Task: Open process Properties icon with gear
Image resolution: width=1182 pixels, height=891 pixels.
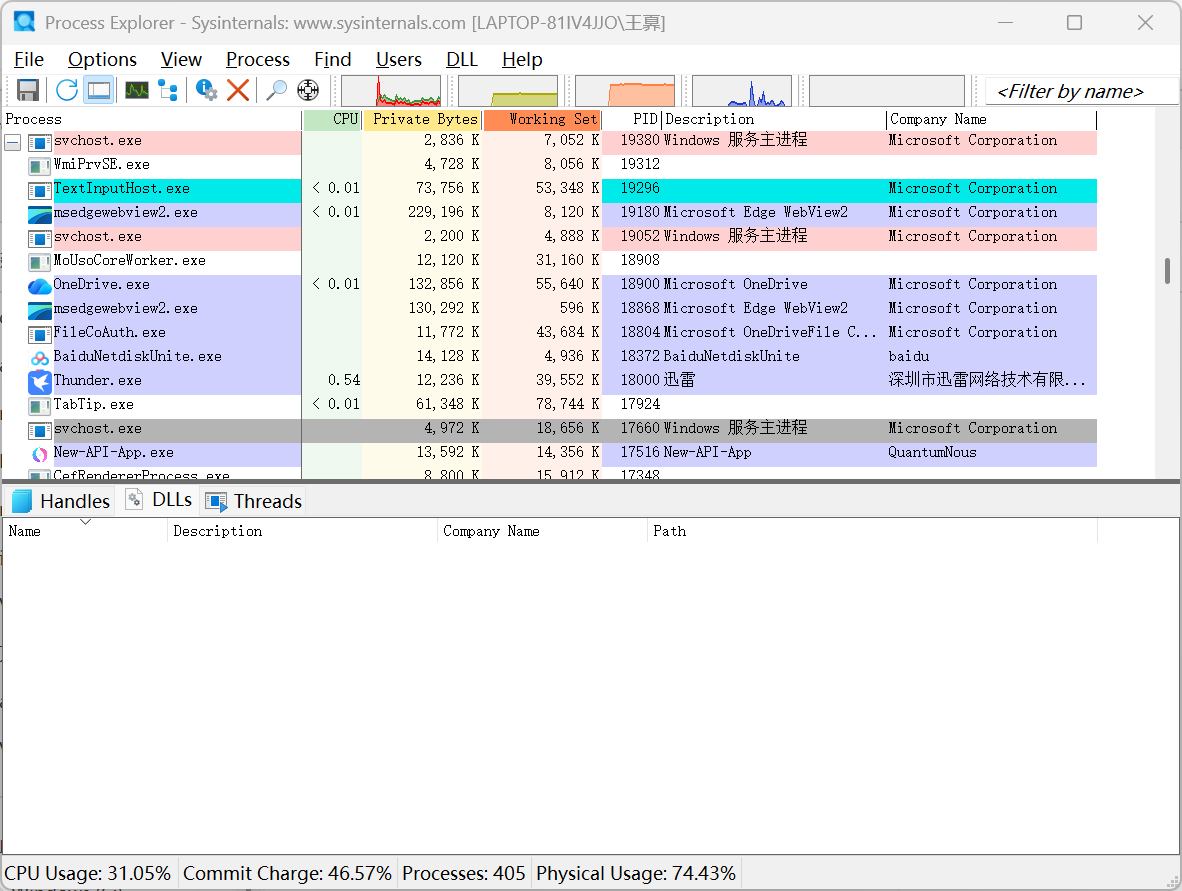Action: point(206,90)
